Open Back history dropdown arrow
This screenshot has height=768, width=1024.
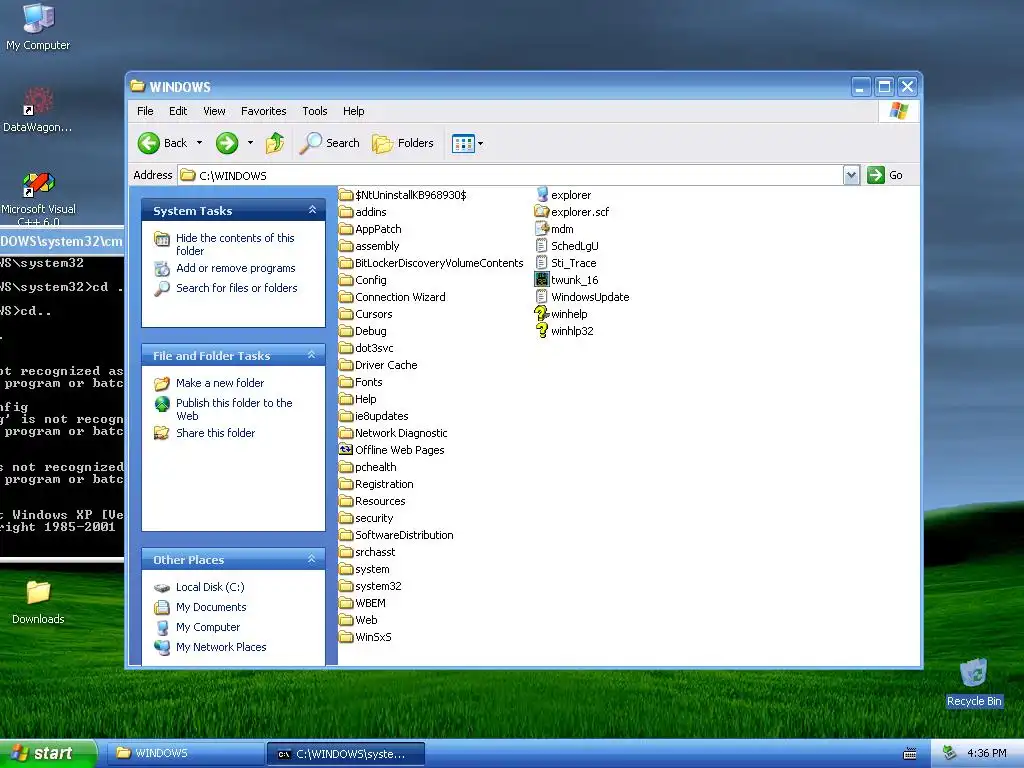(199, 143)
